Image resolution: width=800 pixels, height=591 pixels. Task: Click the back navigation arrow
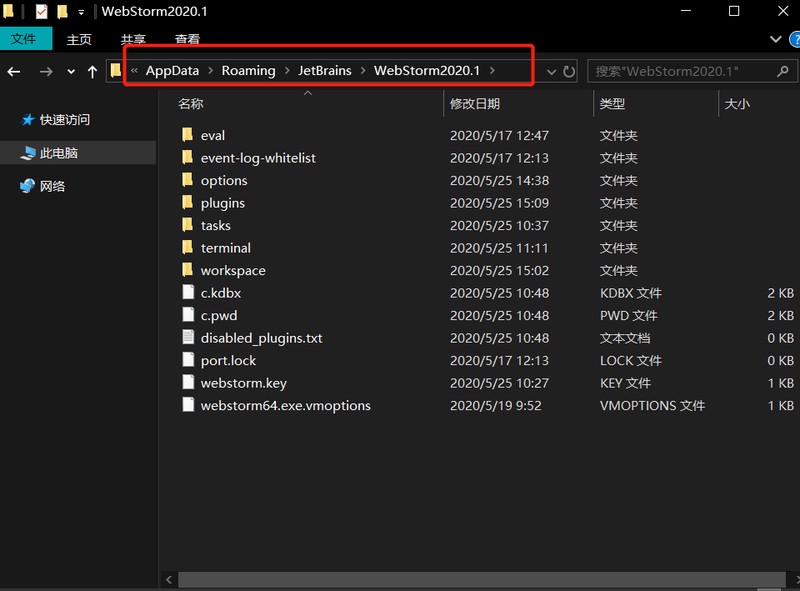pos(14,71)
